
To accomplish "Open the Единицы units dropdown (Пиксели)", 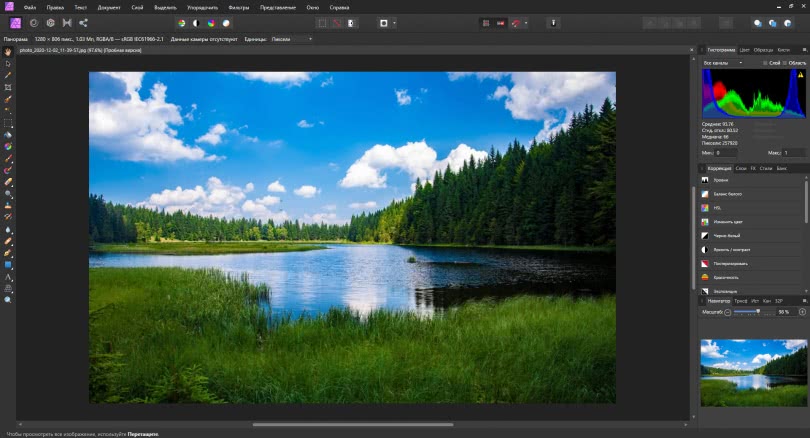I will [x=291, y=39].
